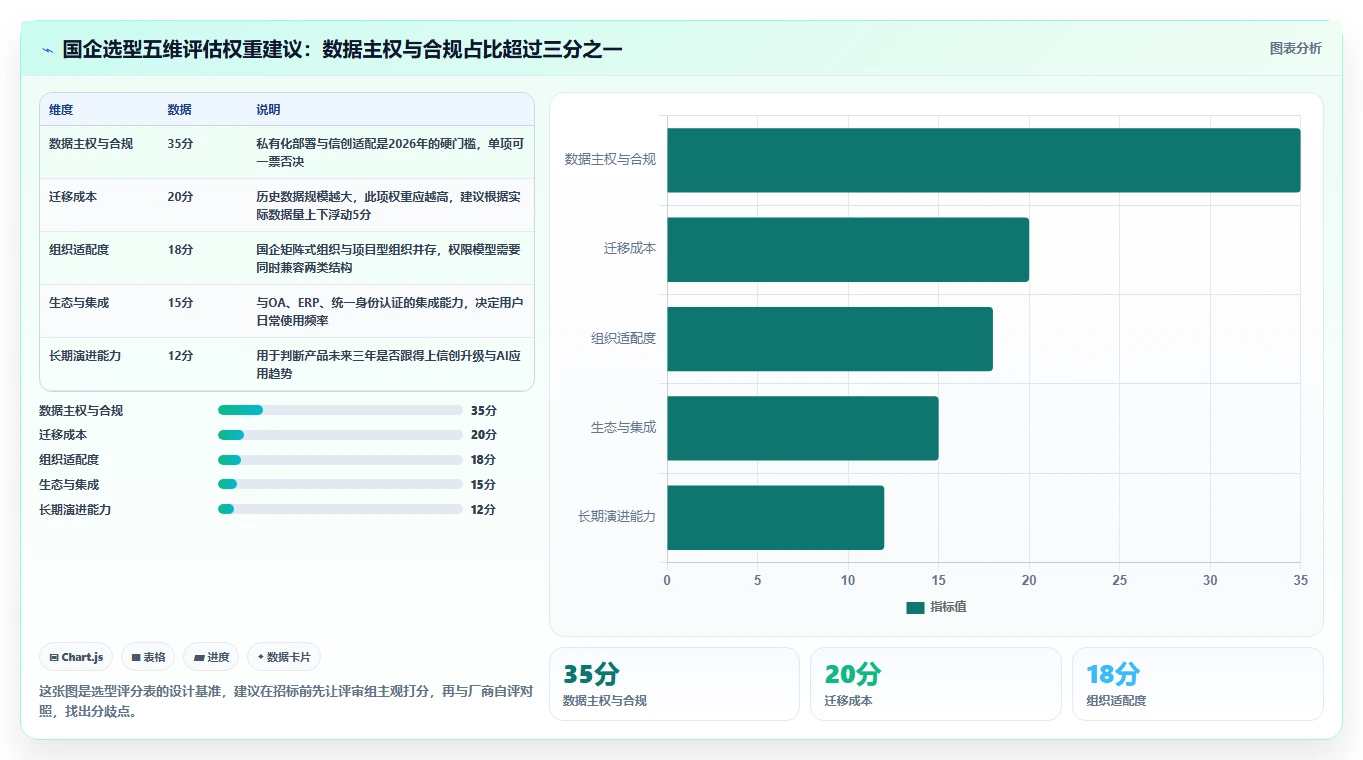Click the 12分 value in progress list

(484, 509)
